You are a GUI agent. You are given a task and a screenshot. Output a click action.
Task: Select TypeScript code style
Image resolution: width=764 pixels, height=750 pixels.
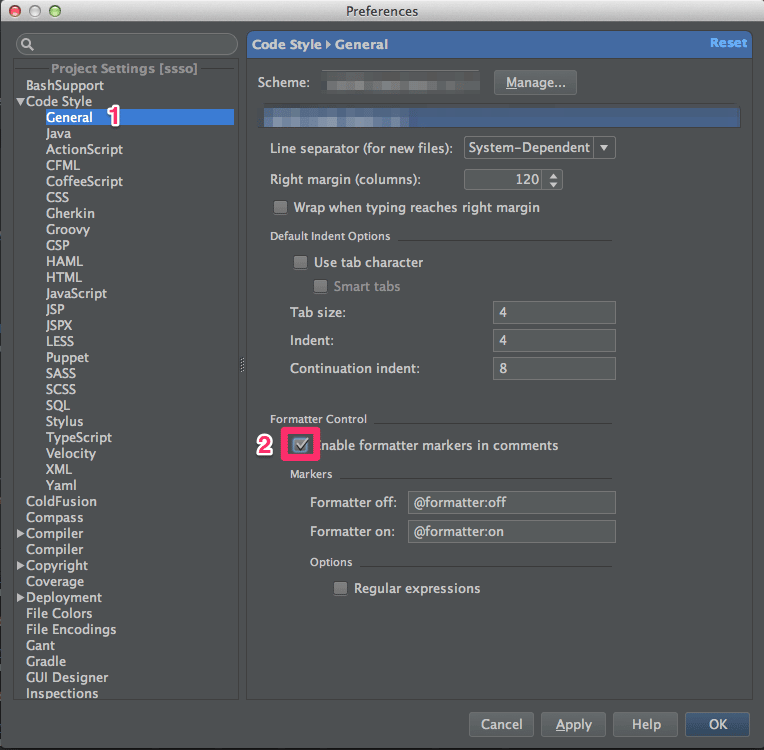pyautogui.click(x=78, y=438)
